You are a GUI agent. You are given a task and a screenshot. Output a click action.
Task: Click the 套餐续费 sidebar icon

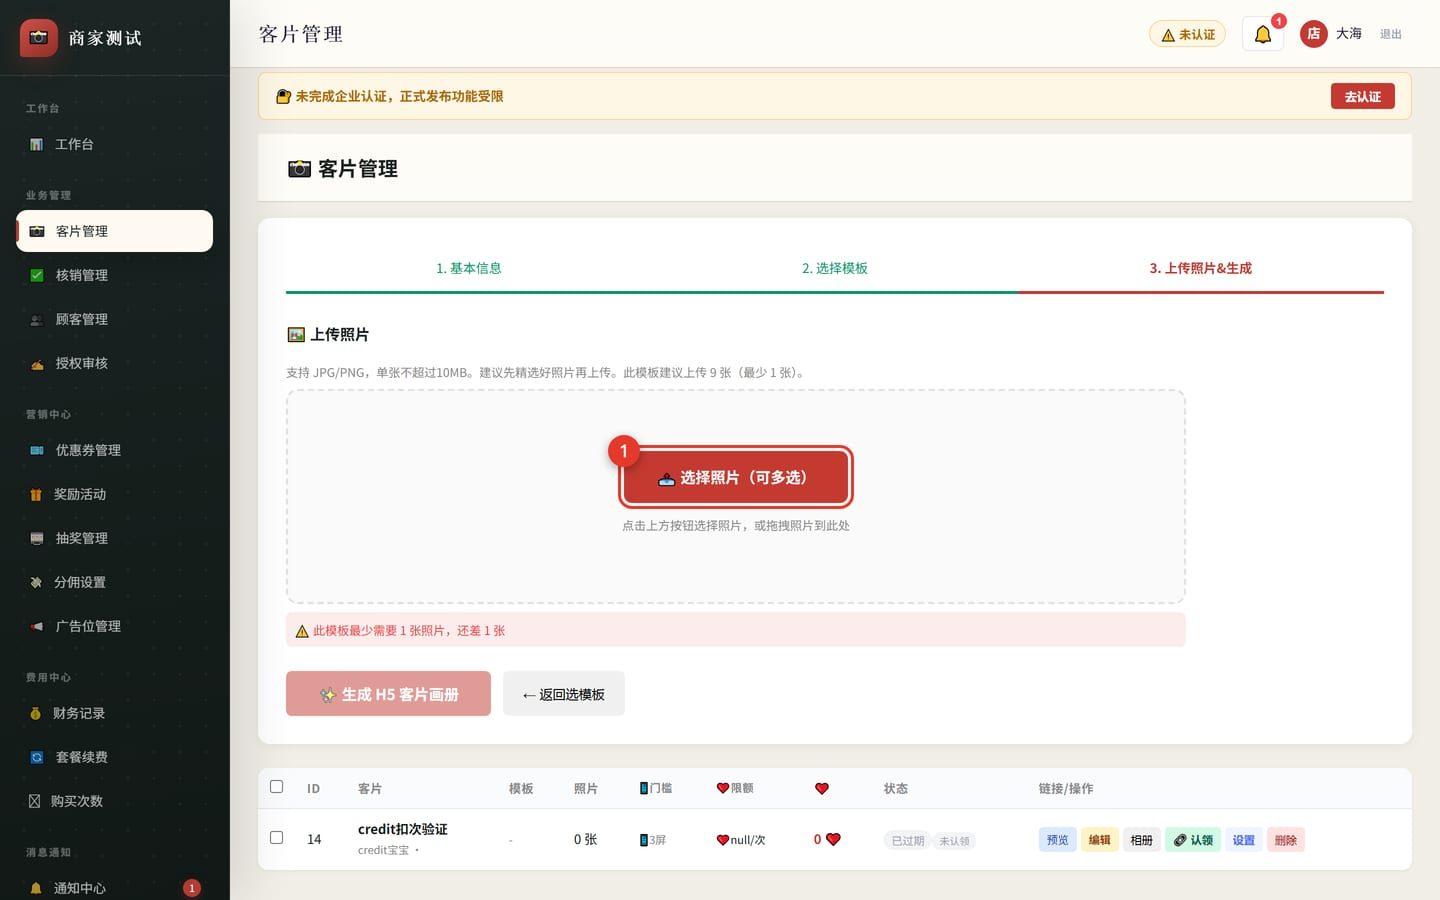[36, 757]
